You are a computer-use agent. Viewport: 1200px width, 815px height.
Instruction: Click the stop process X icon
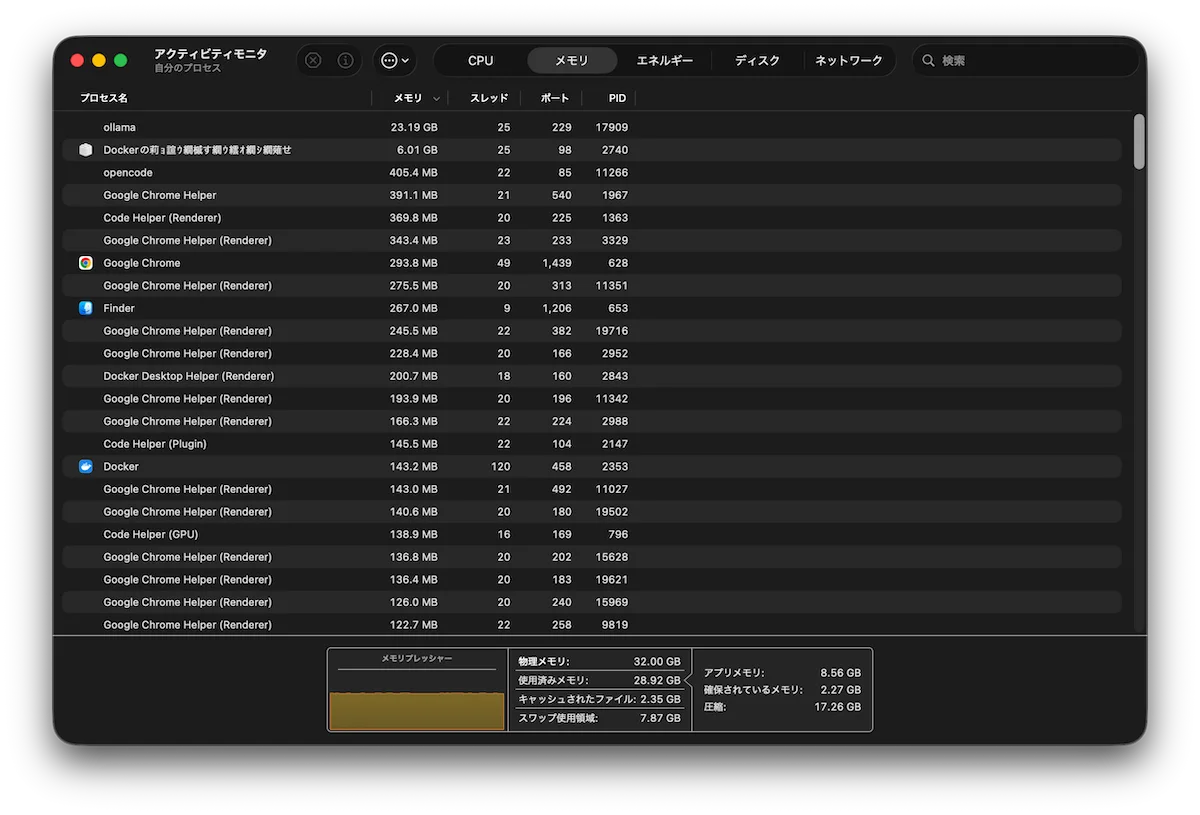(x=313, y=60)
